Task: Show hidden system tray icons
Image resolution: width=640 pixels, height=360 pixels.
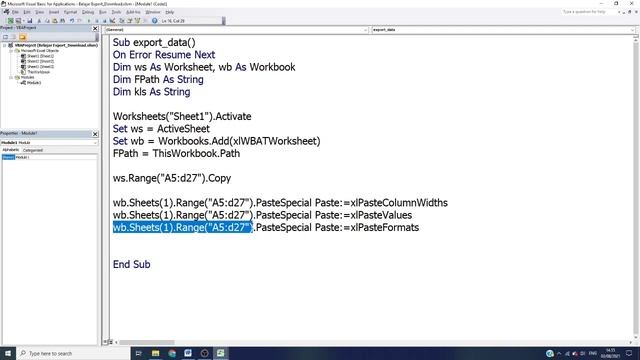Action: (559, 353)
